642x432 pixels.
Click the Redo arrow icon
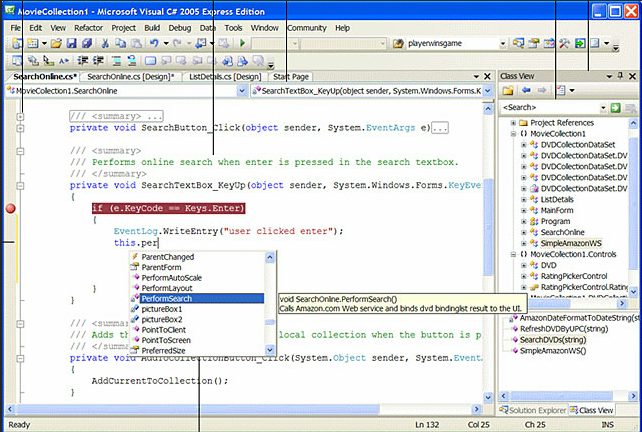pos(177,43)
